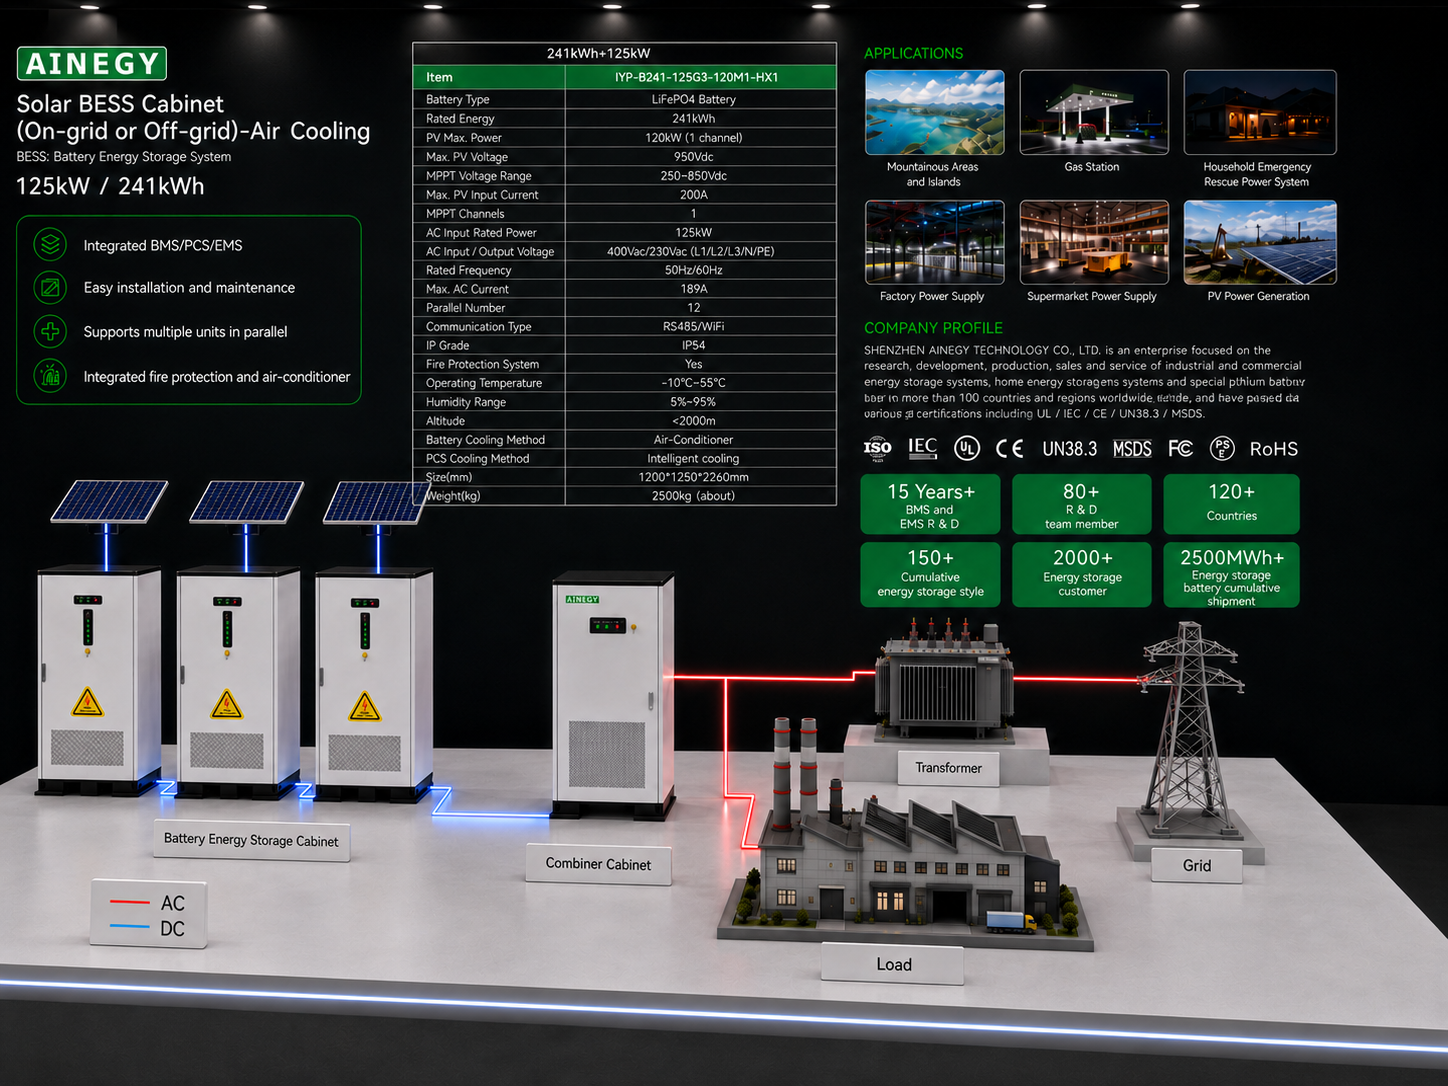Click the Transformer label plate
The height and width of the screenshot is (1086, 1448).
[948, 768]
